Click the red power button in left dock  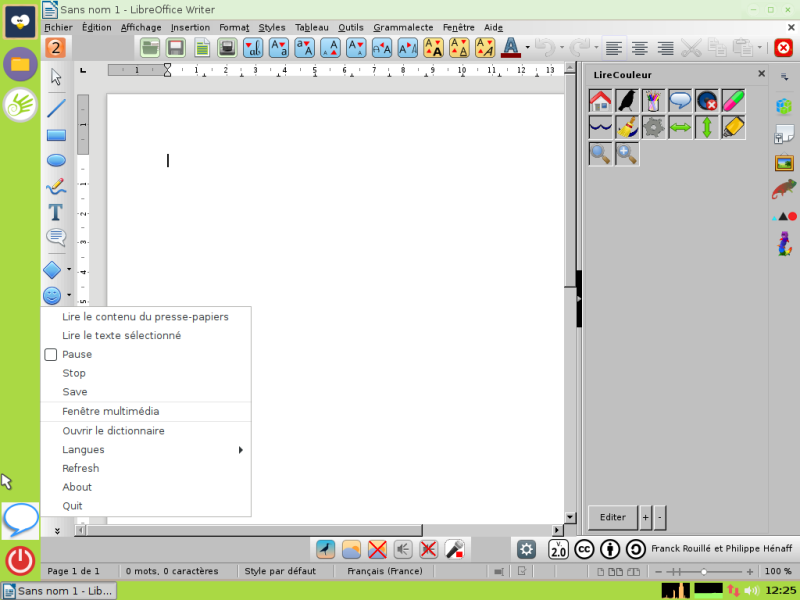tap(20, 561)
